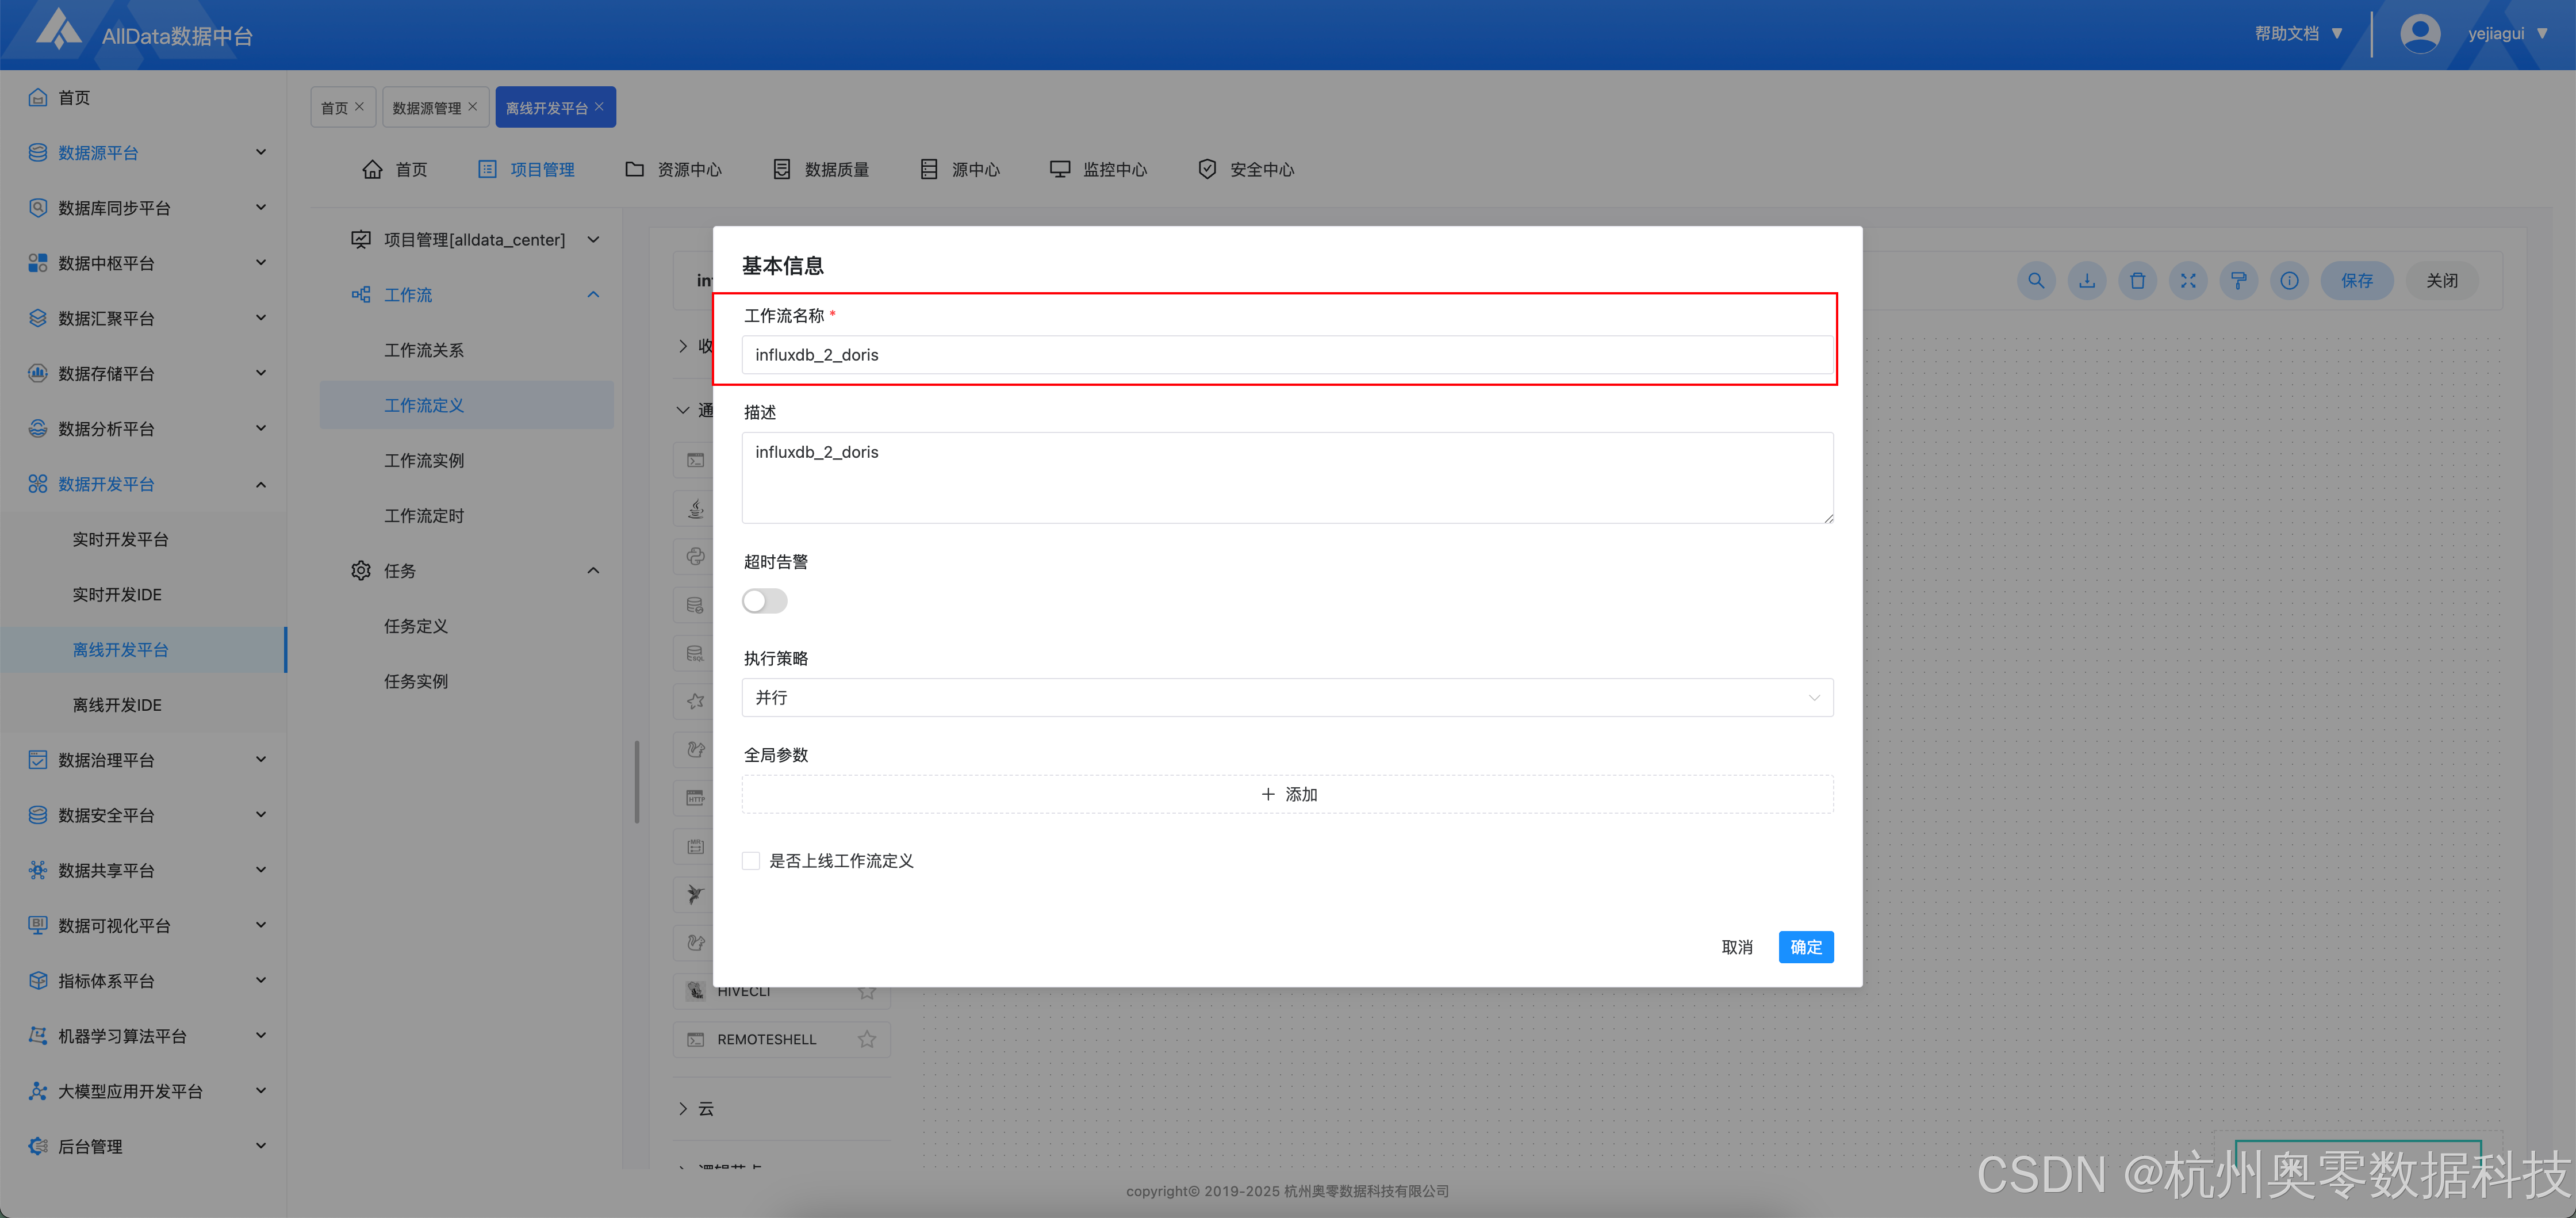Click the 首页 home icon in sidebar

(x=38, y=97)
